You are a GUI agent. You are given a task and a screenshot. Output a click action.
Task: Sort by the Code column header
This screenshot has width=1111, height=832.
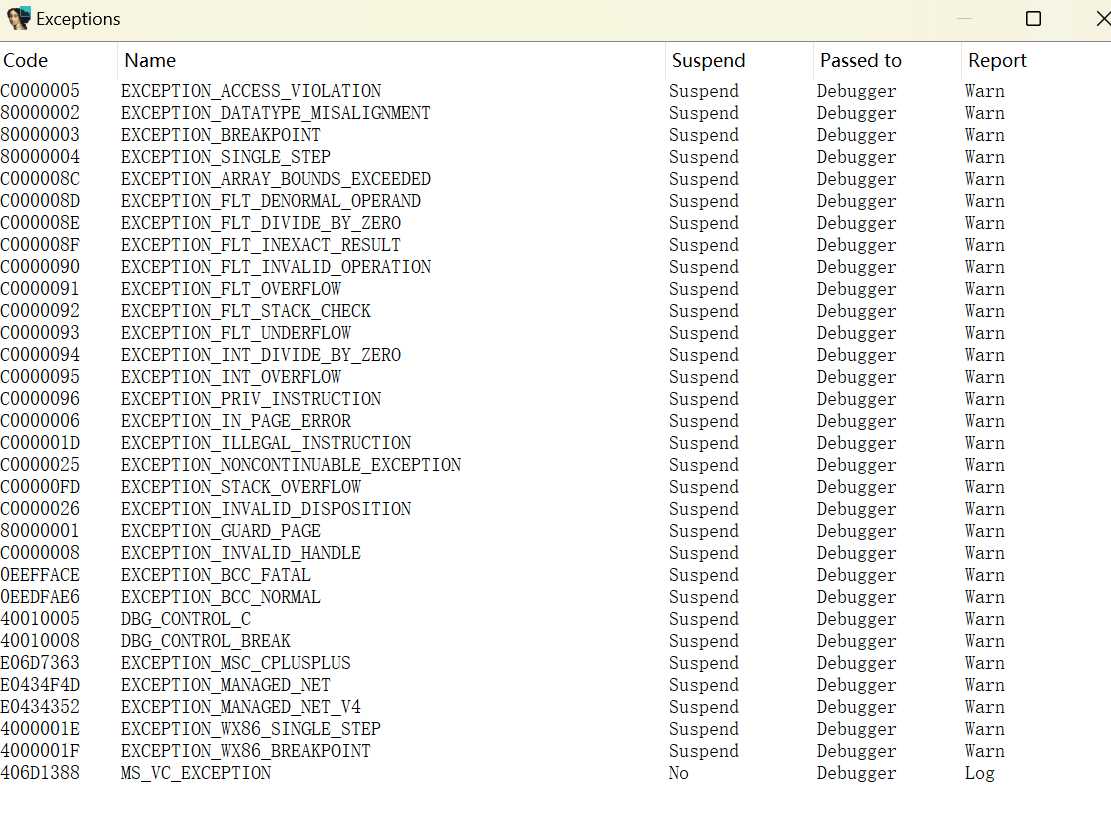[26, 61]
